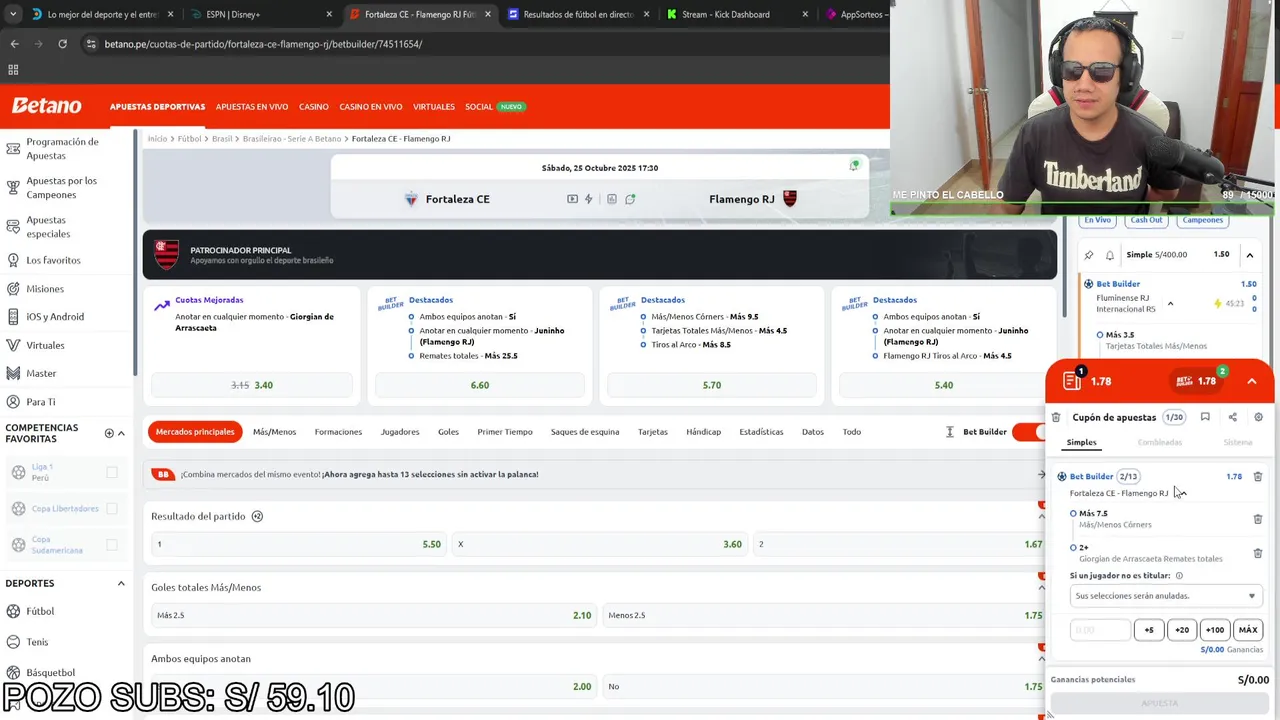Collapse Fluminense RJ - Internacional RS details

point(1170,304)
